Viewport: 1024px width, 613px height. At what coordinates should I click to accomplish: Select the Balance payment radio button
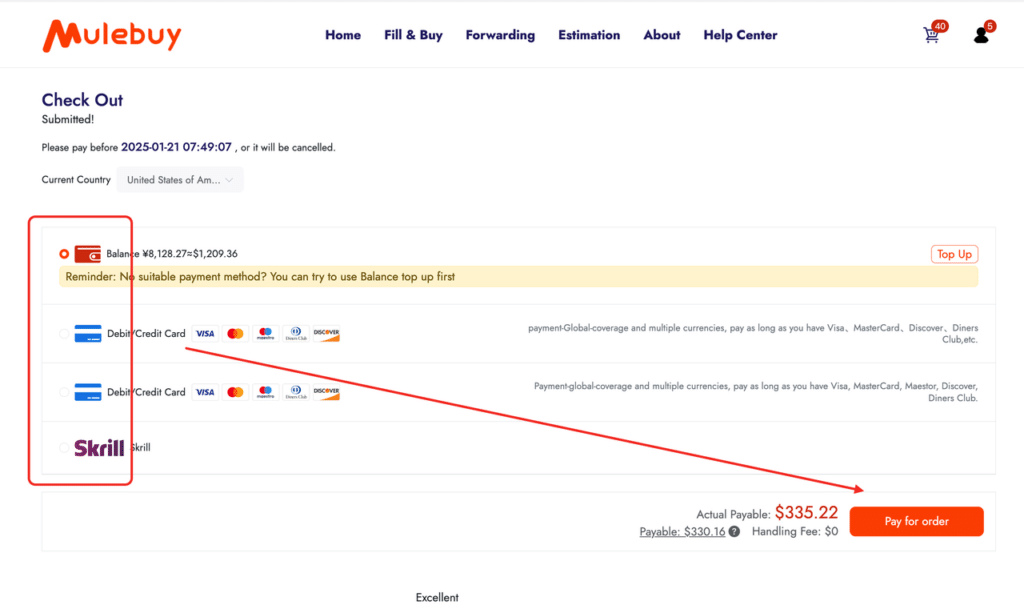click(64, 254)
